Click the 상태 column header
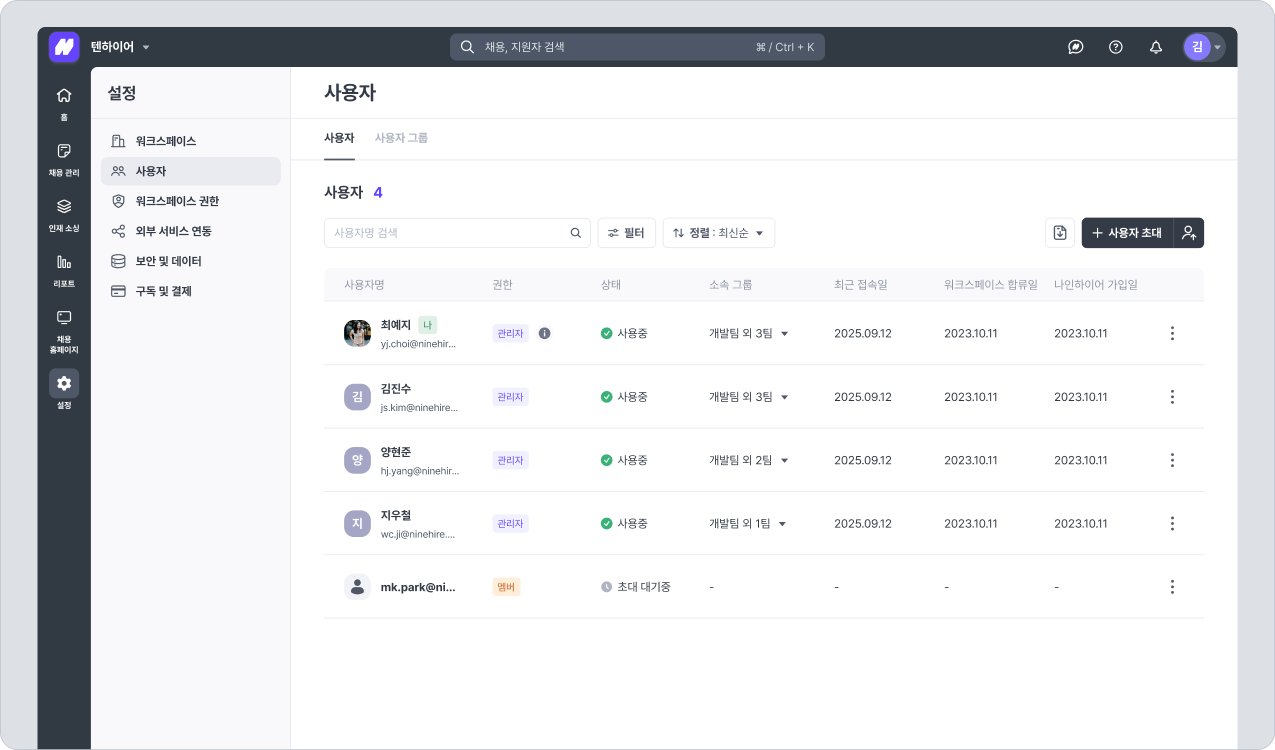The width and height of the screenshot is (1275, 750). (x=611, y=285)
